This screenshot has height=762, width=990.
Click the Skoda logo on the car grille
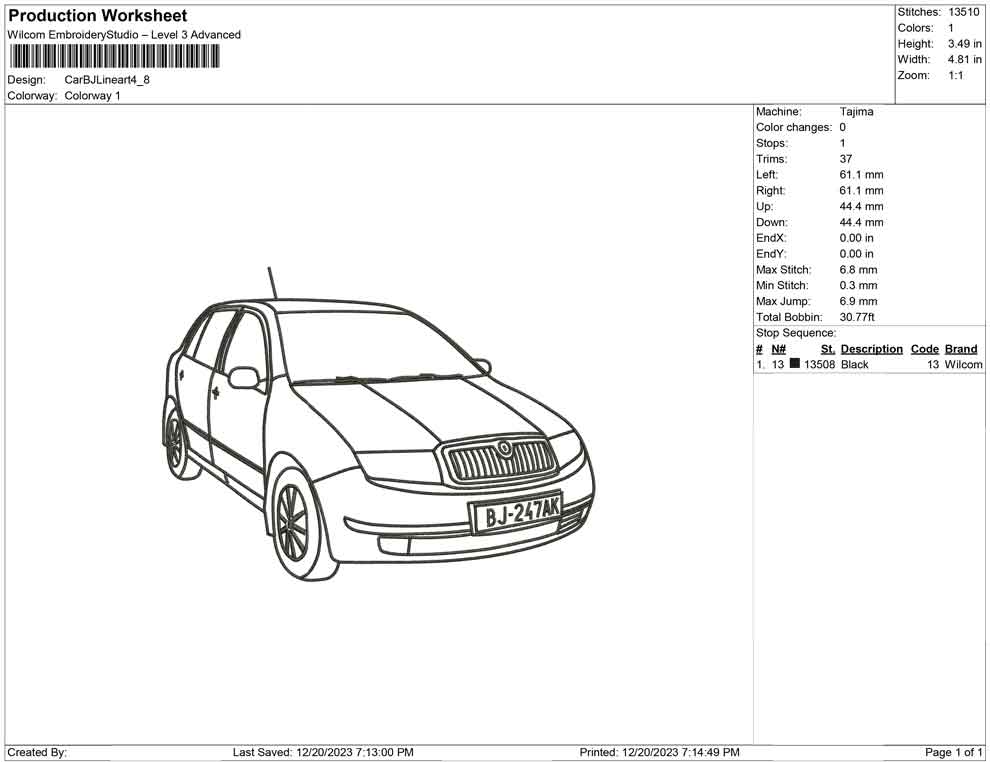(x=505, y=448)
